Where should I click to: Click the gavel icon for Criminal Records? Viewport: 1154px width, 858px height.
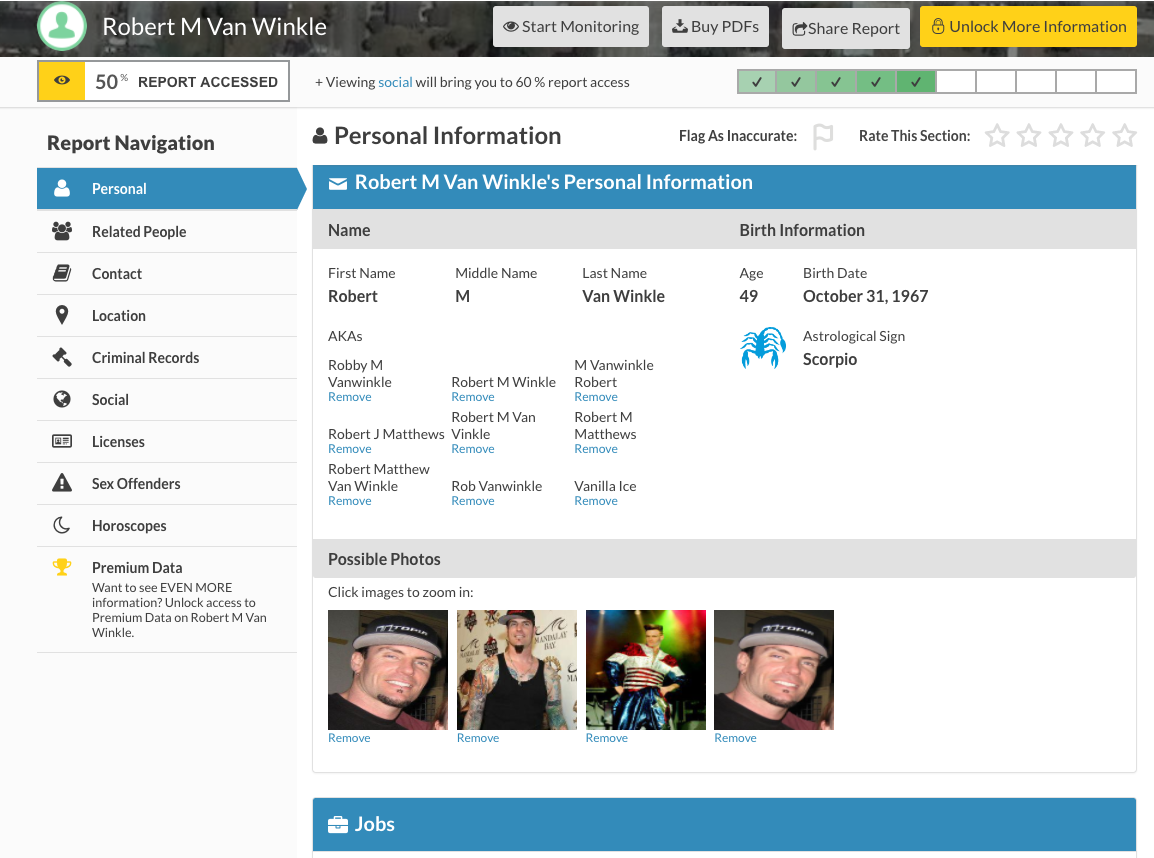62,357
